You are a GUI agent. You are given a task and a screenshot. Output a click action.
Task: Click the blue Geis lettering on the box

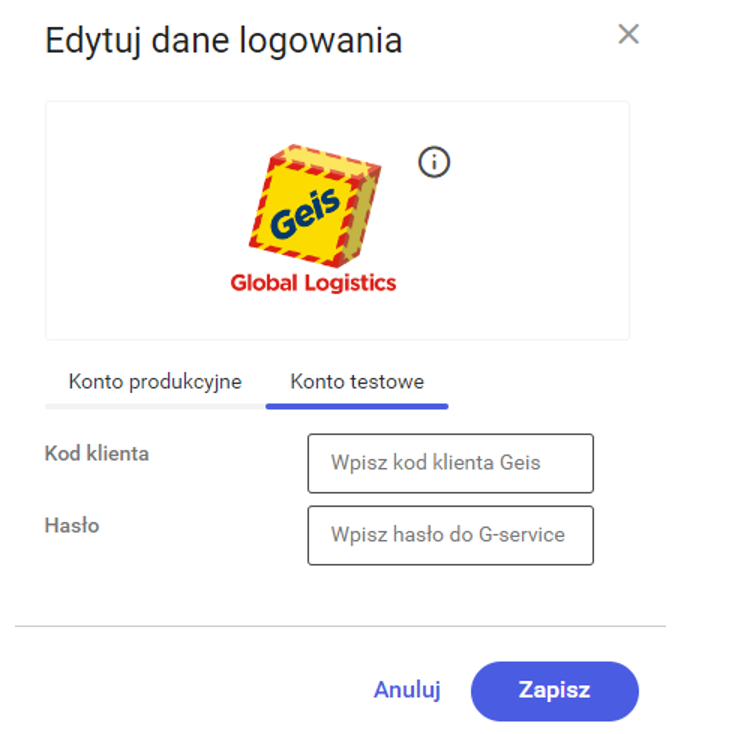click(x=305, y=213)
